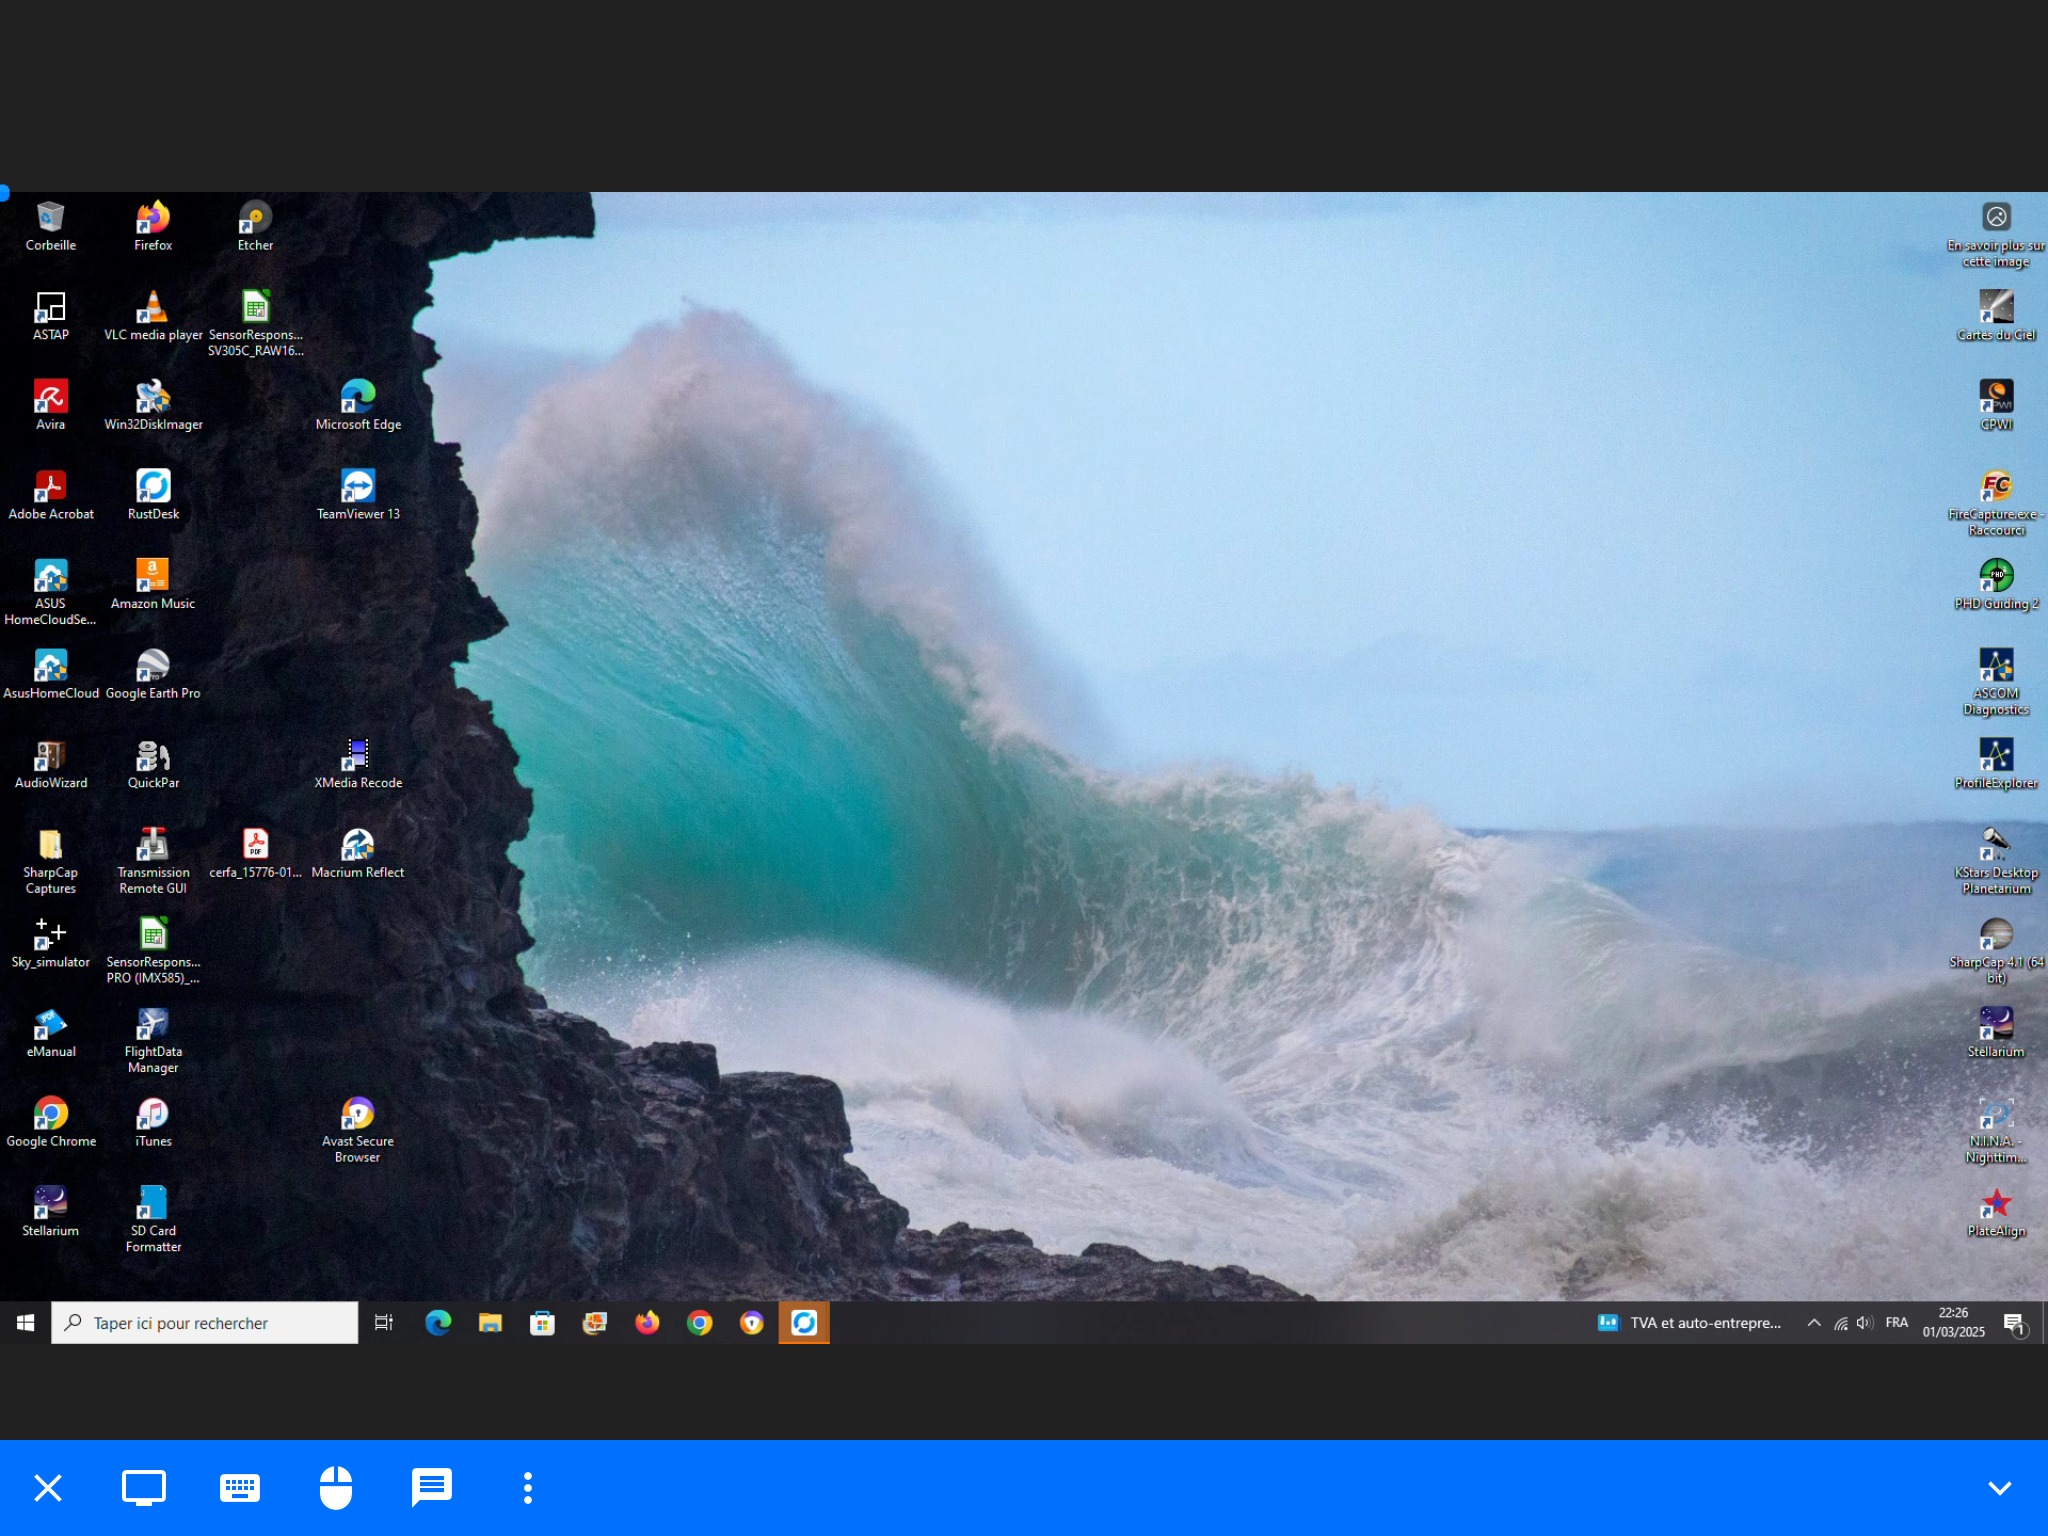This screenshot has height=1536, width=2048.
Task: Open the display settings monitor icon
Action: (x=144, y=1488)
